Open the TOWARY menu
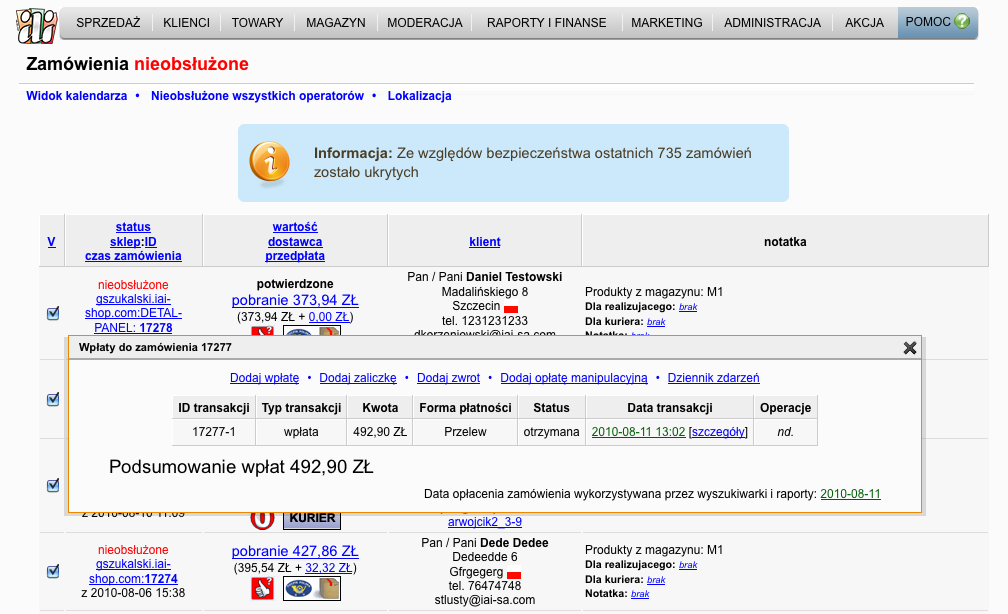The height and width of the screenshot is (614, 1008). pos(257,23)
